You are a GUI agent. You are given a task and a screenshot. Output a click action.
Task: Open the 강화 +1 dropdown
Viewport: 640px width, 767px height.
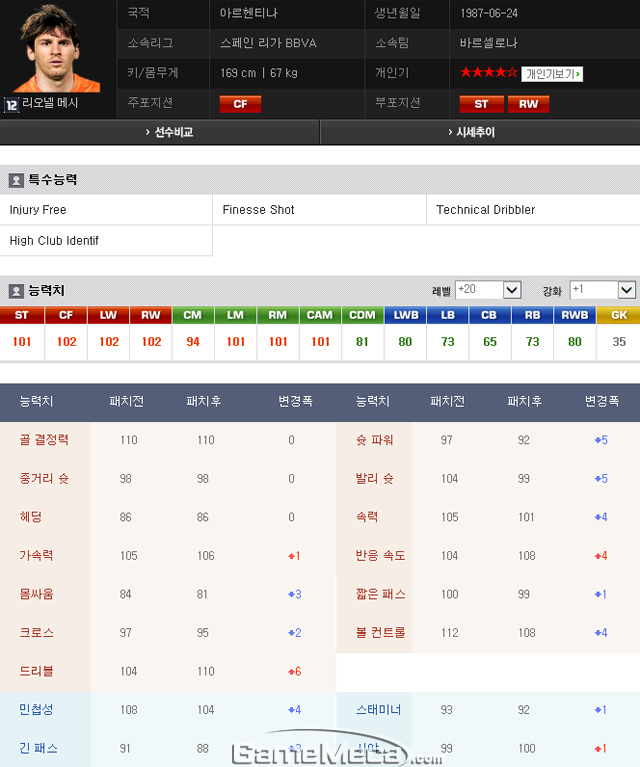point(603,290)
